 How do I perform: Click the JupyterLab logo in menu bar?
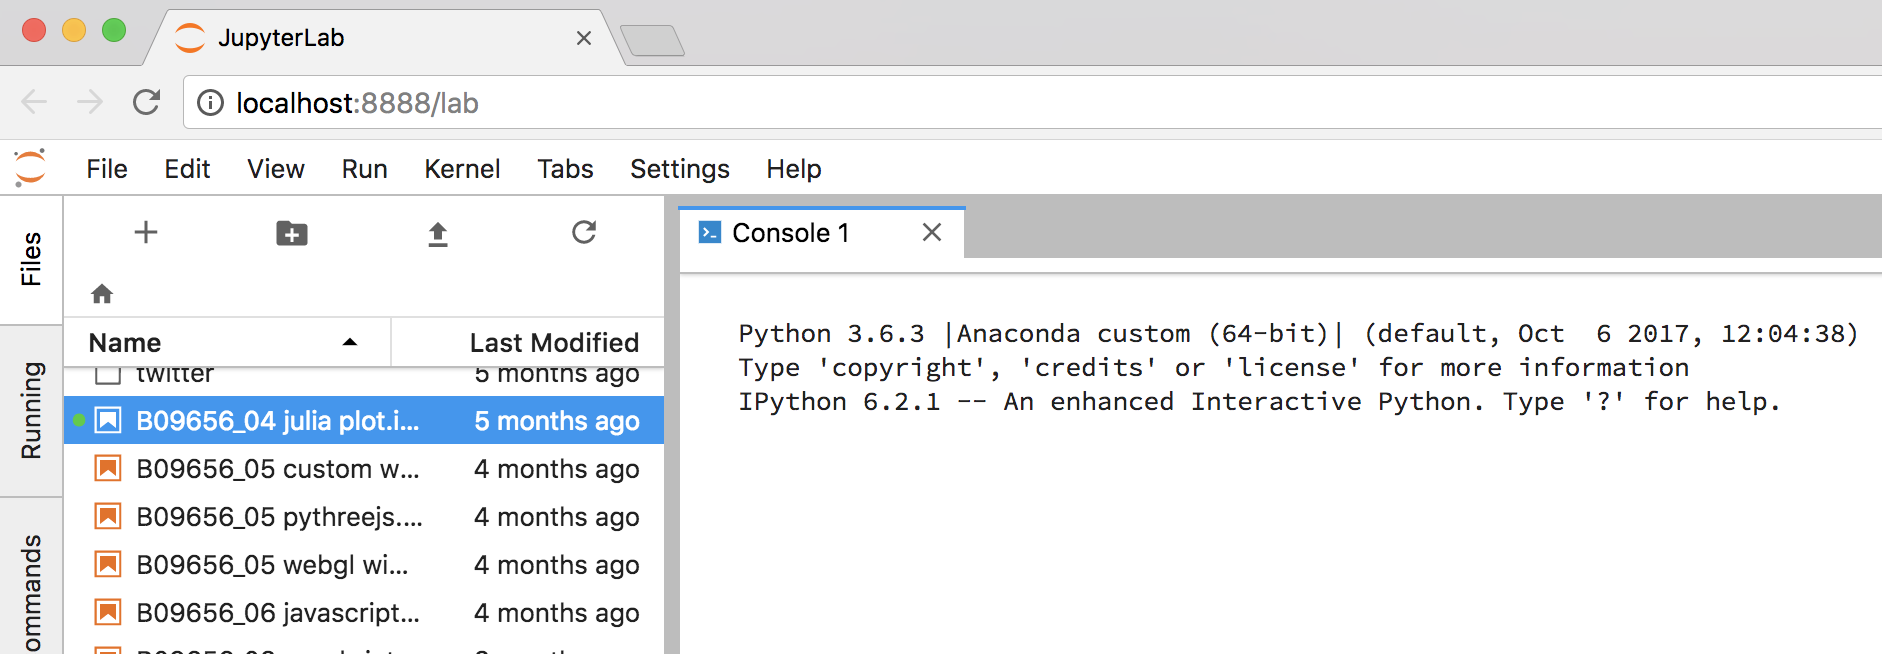[x=30, y=168]
